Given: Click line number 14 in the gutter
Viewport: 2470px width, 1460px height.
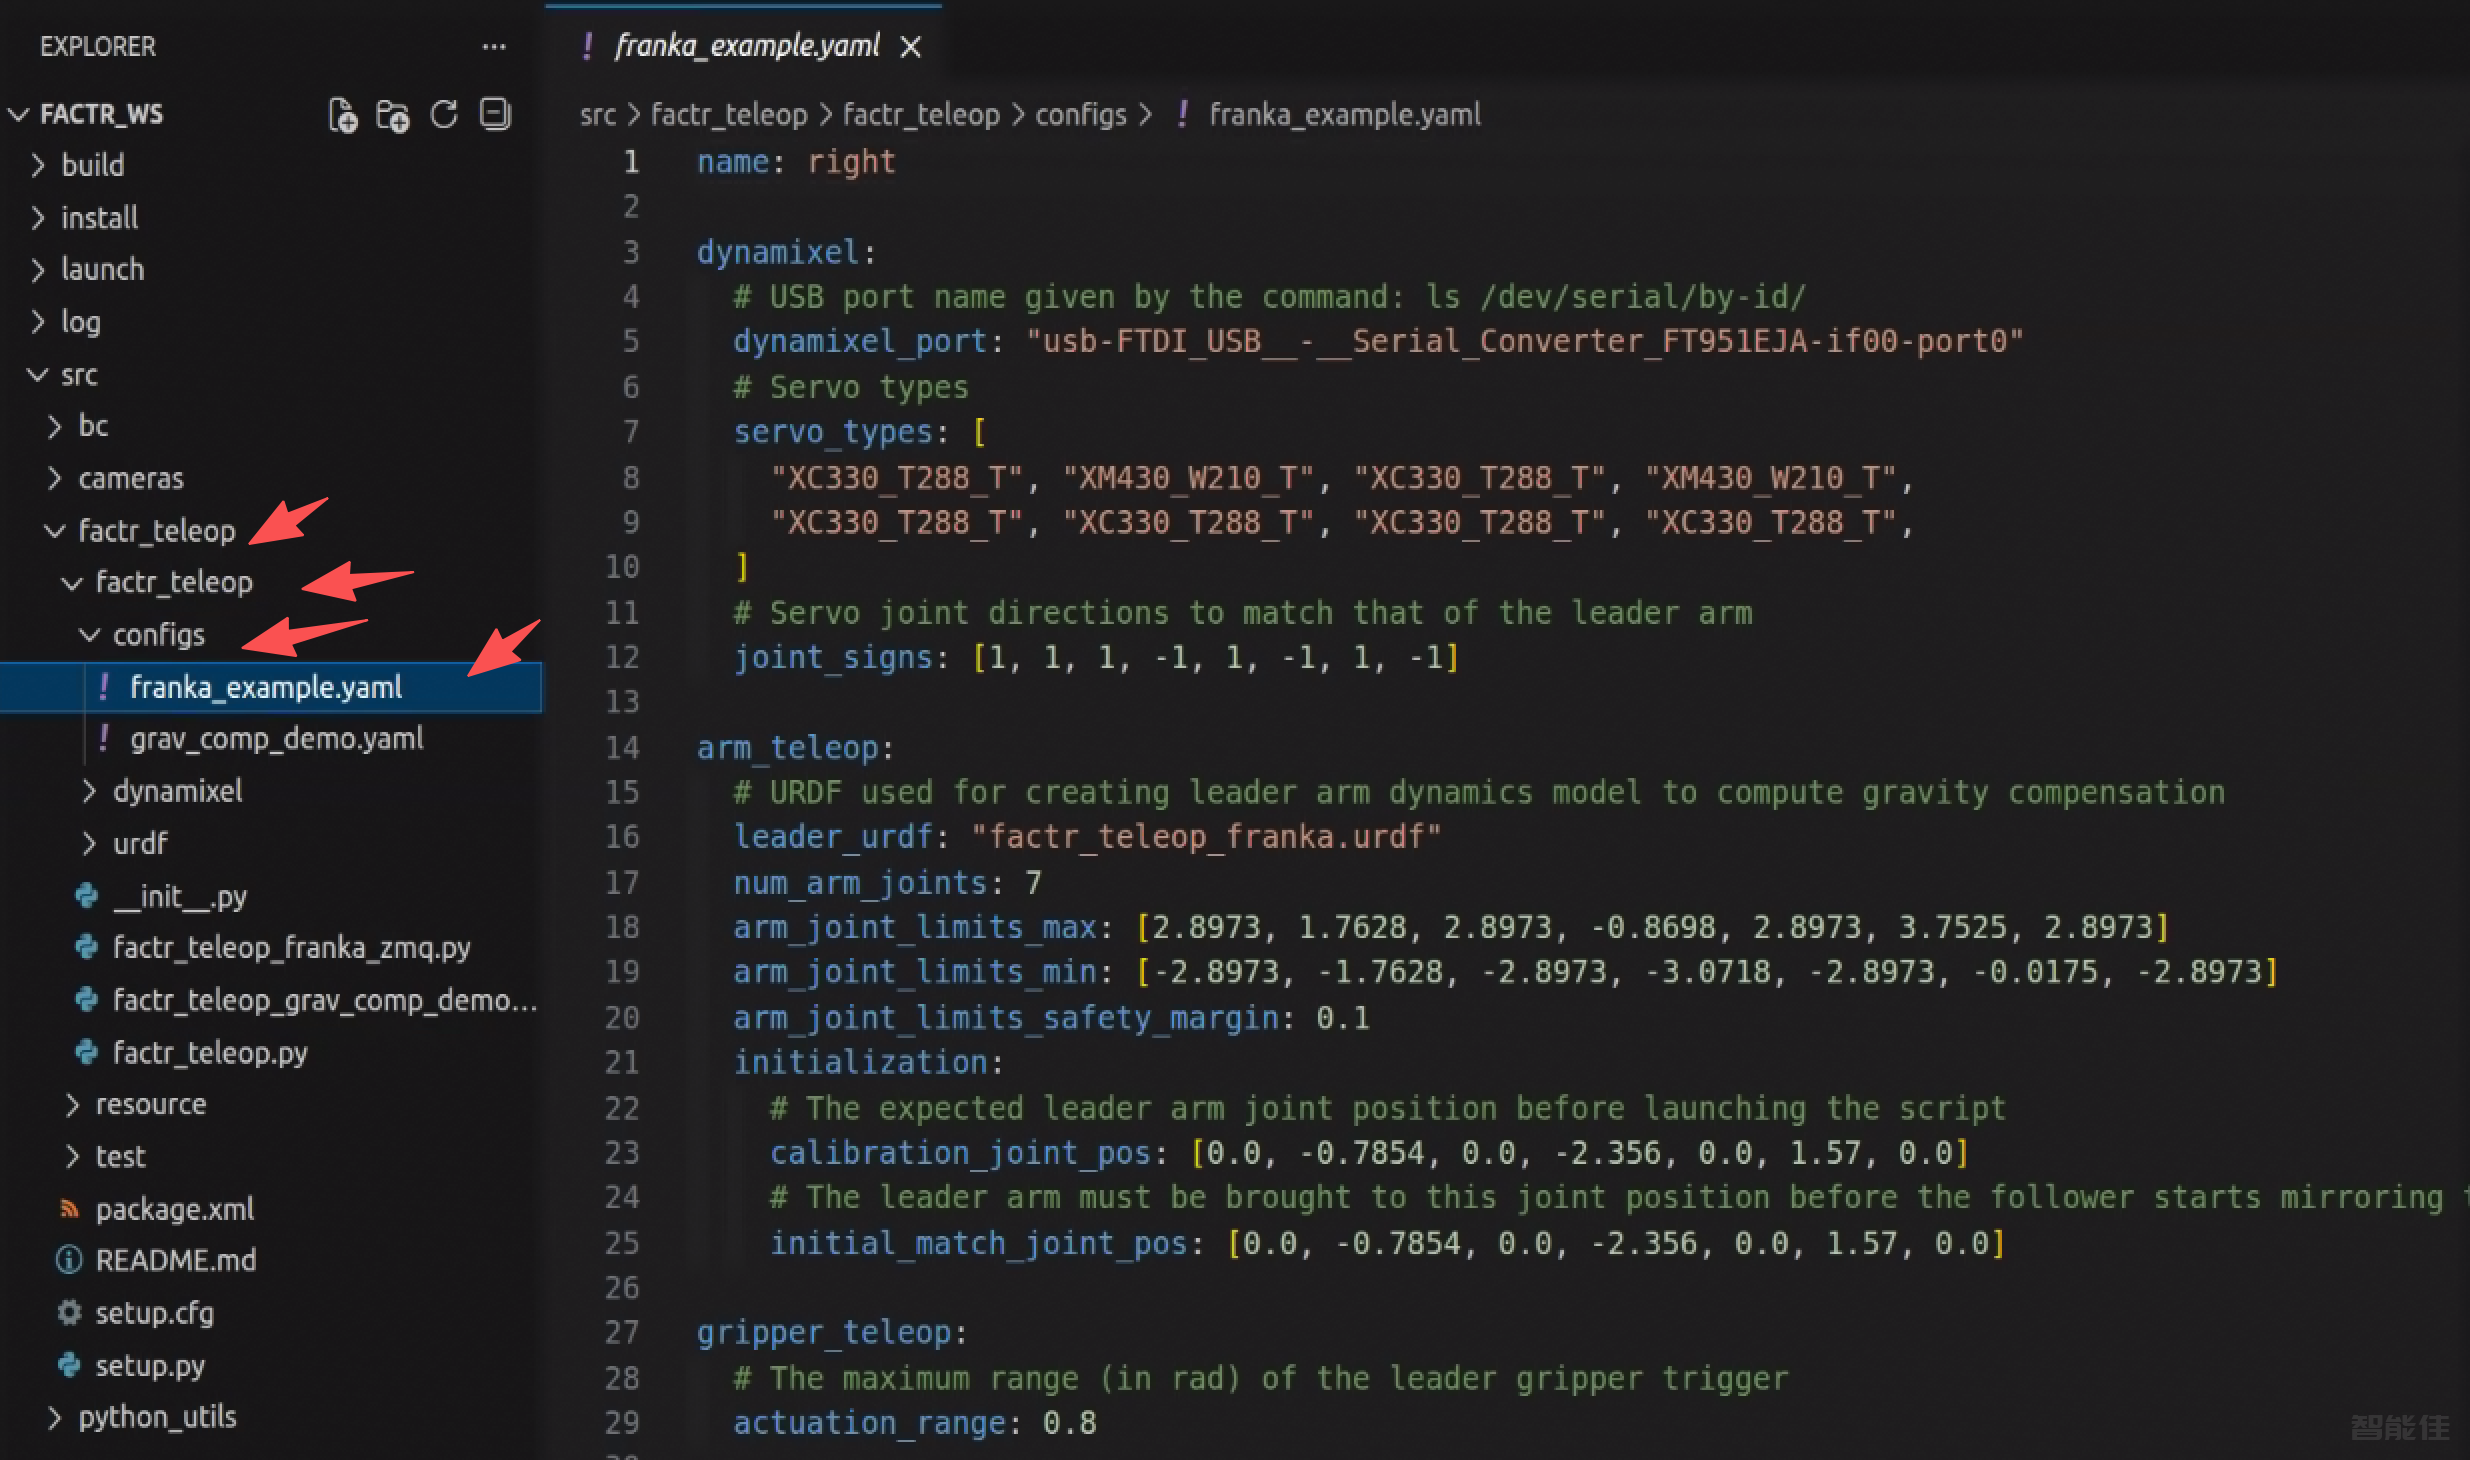Looking at the screenshot, I should coord(621,747).
